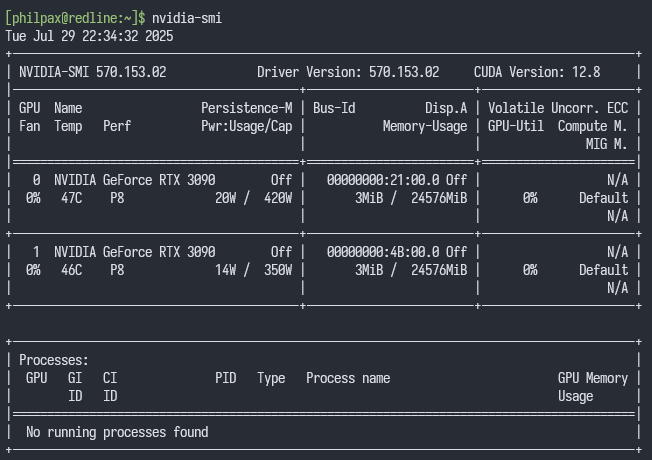
Task: Click the Disp.A column header
Action: (x=446, y=108)
